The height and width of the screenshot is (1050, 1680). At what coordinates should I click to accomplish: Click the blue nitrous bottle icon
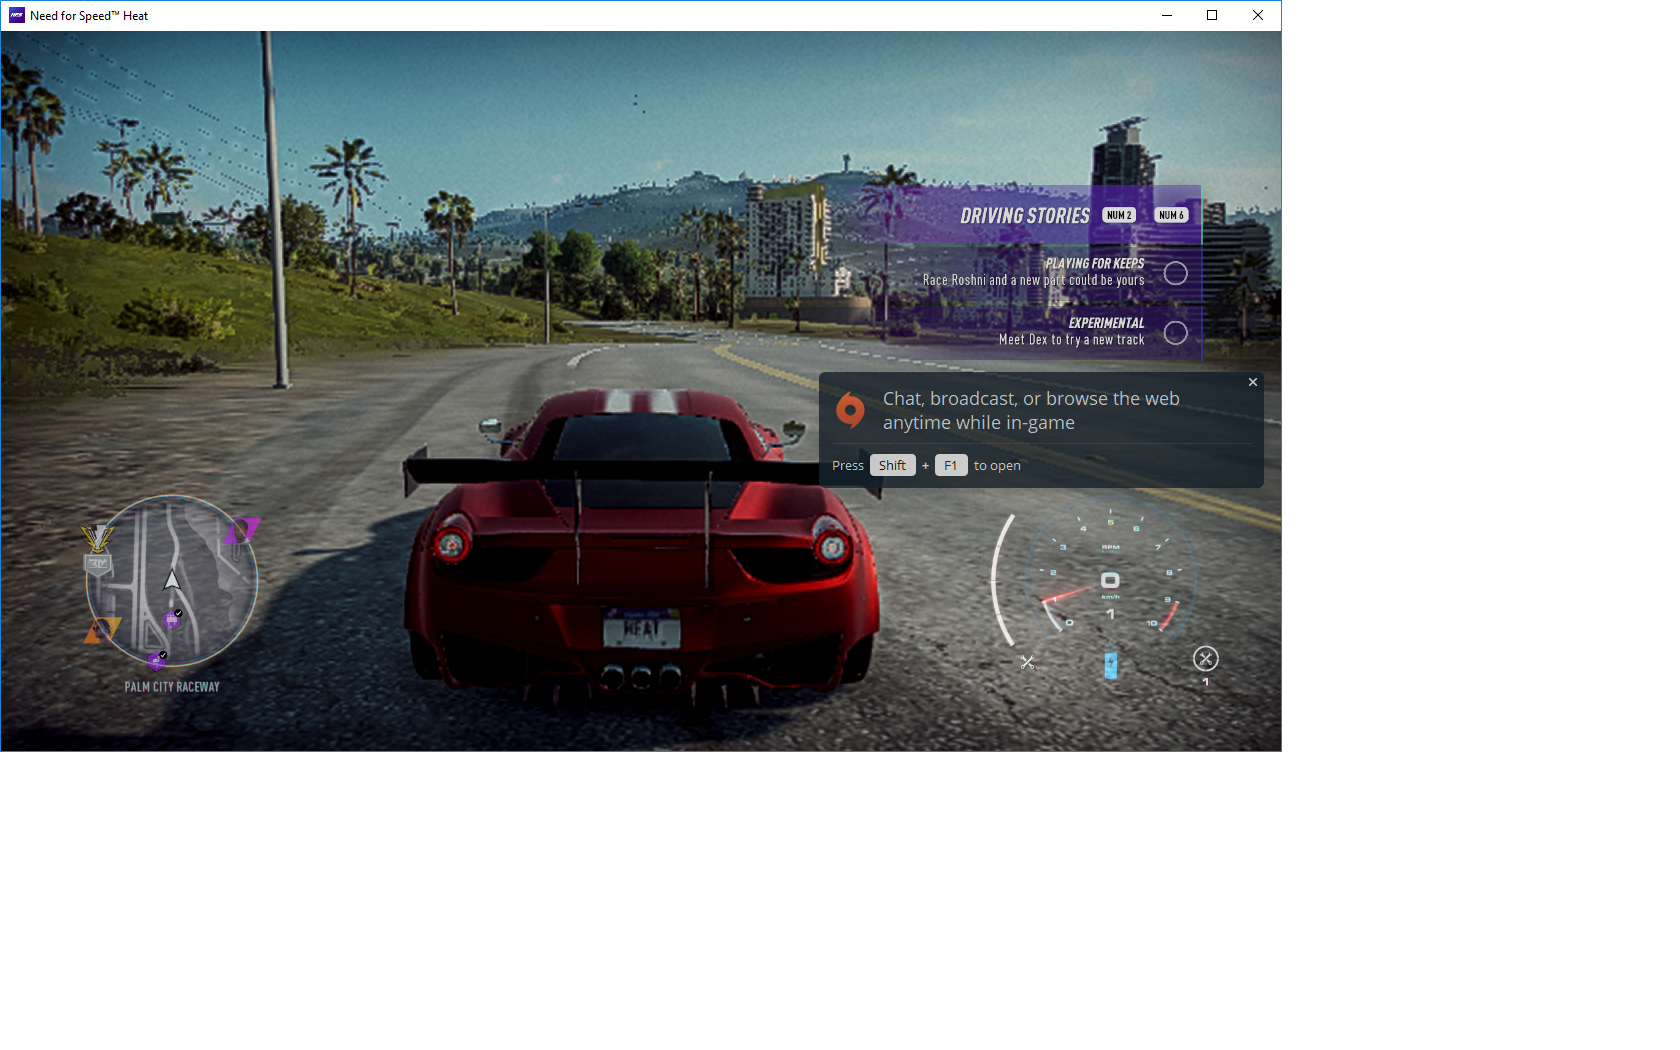pos(1110,665)
